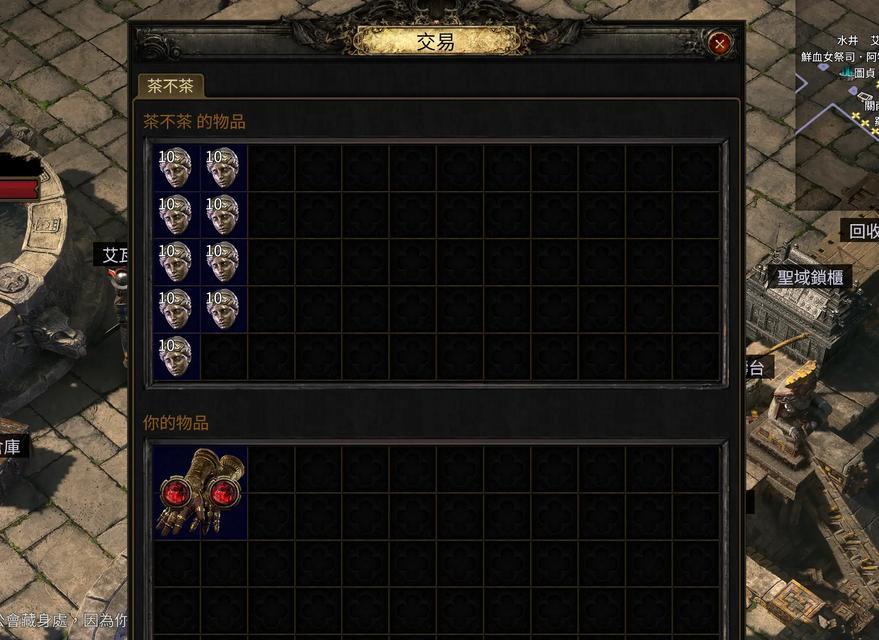Click the 交易 title banner

pos(436,41)
